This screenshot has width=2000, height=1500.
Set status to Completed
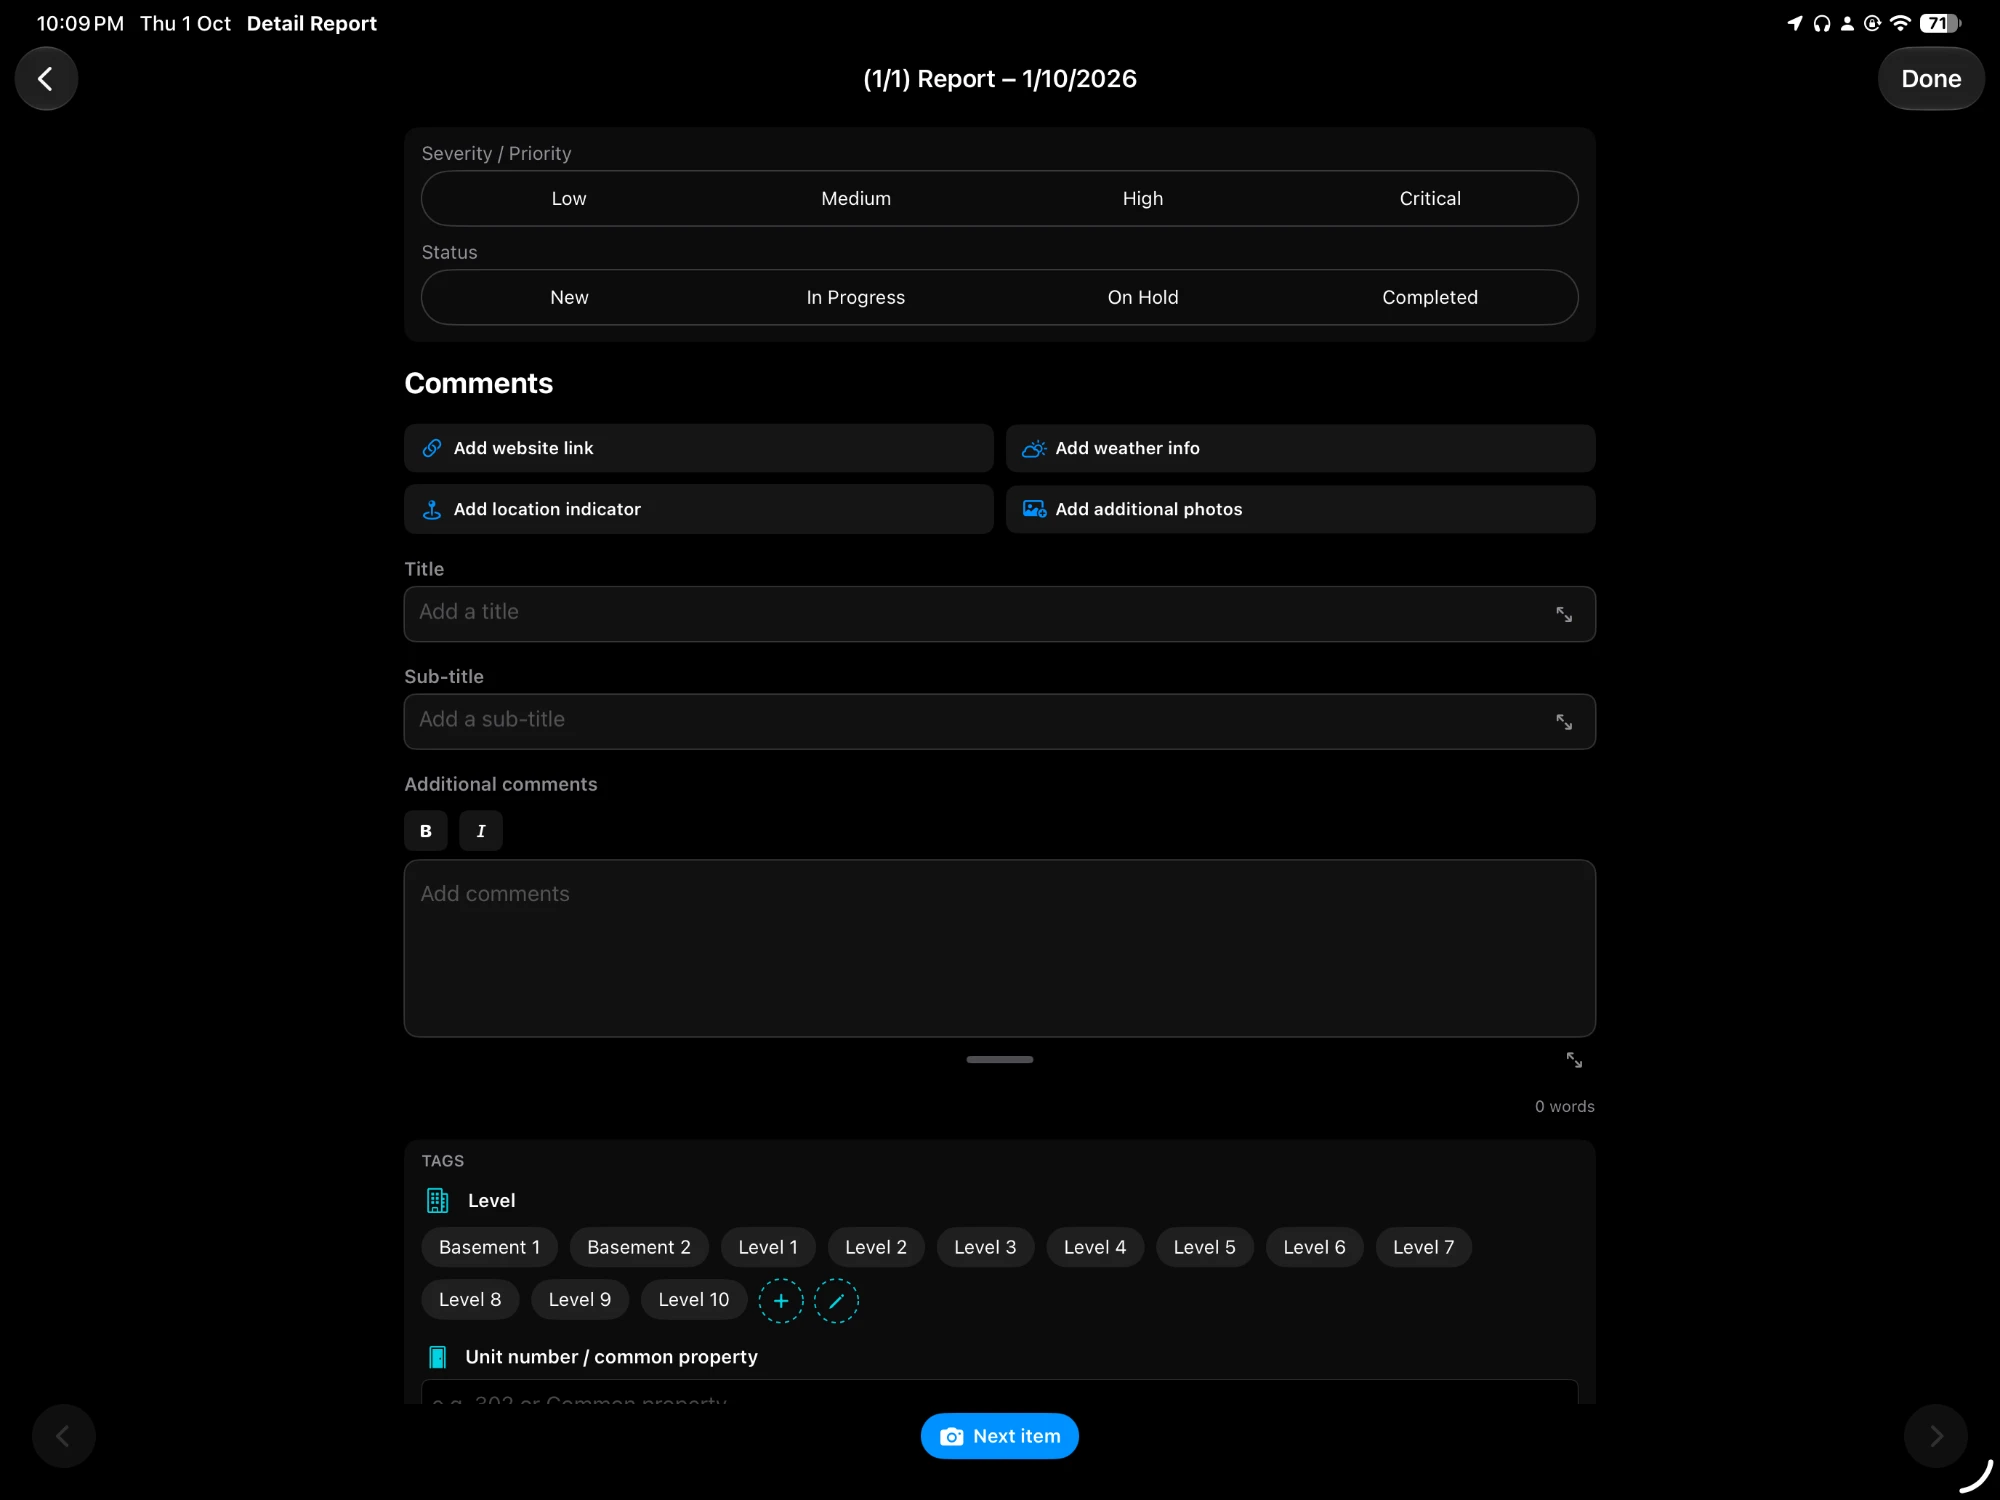(1430, 297)
